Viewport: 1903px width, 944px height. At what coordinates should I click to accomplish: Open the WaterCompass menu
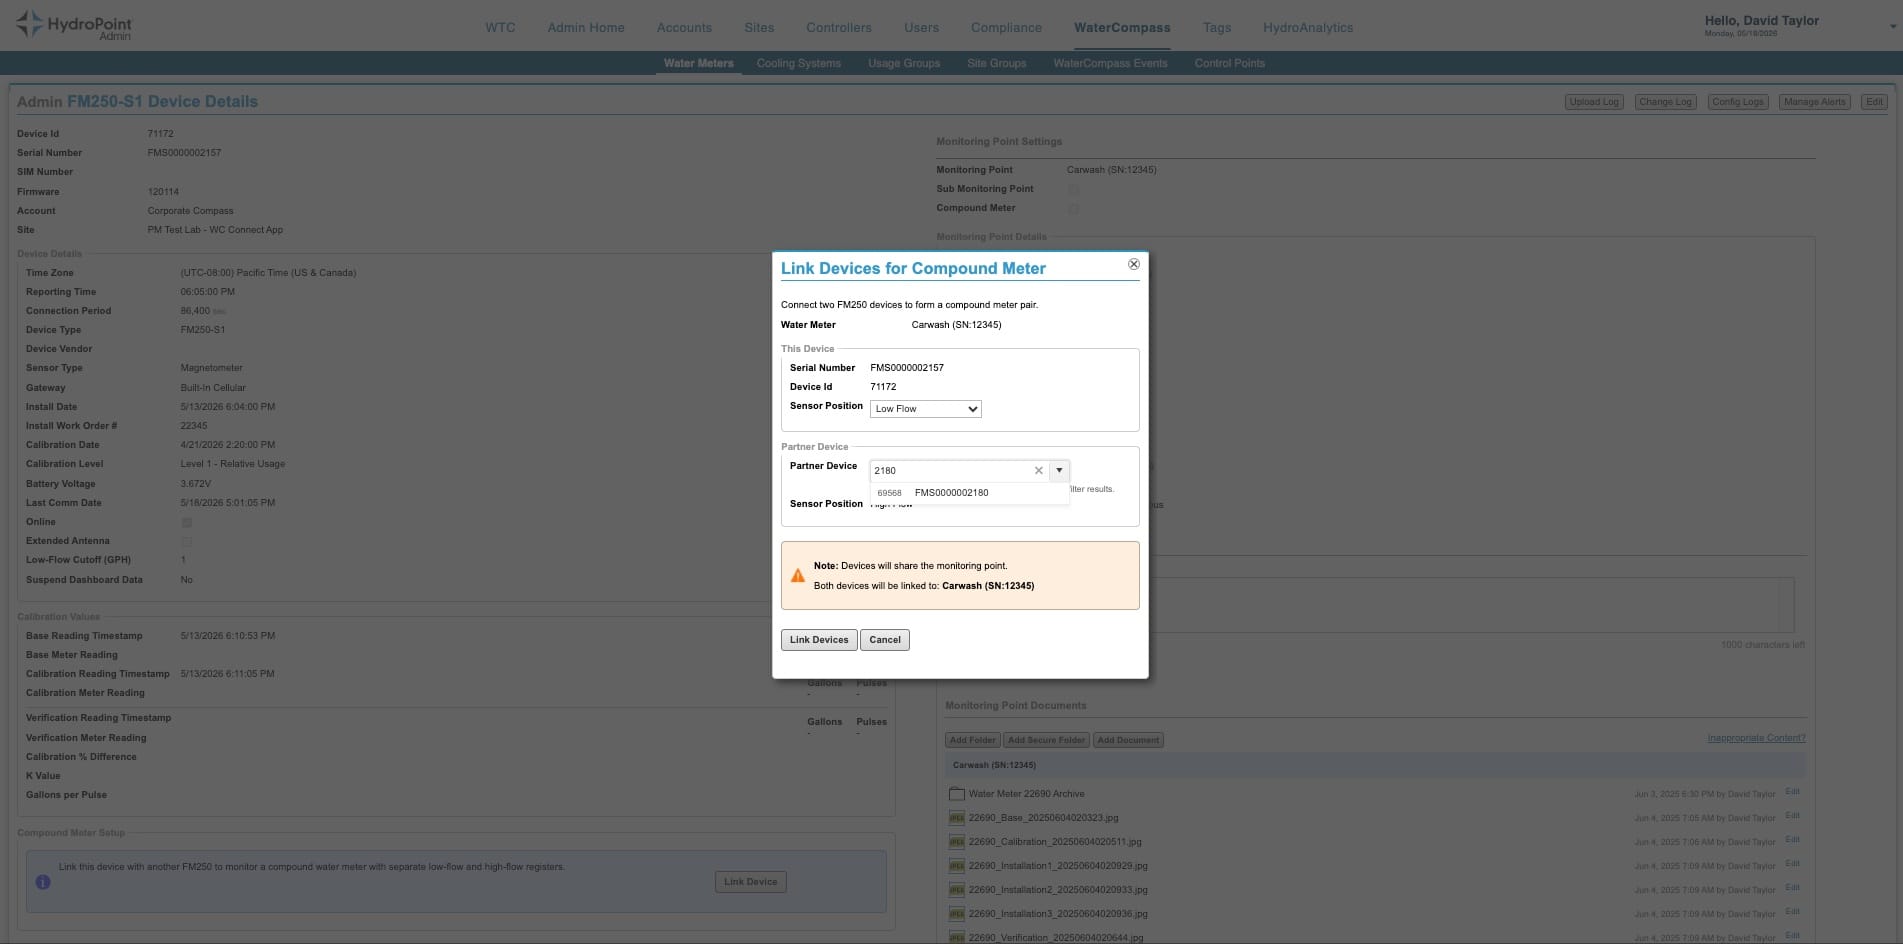1122,27
